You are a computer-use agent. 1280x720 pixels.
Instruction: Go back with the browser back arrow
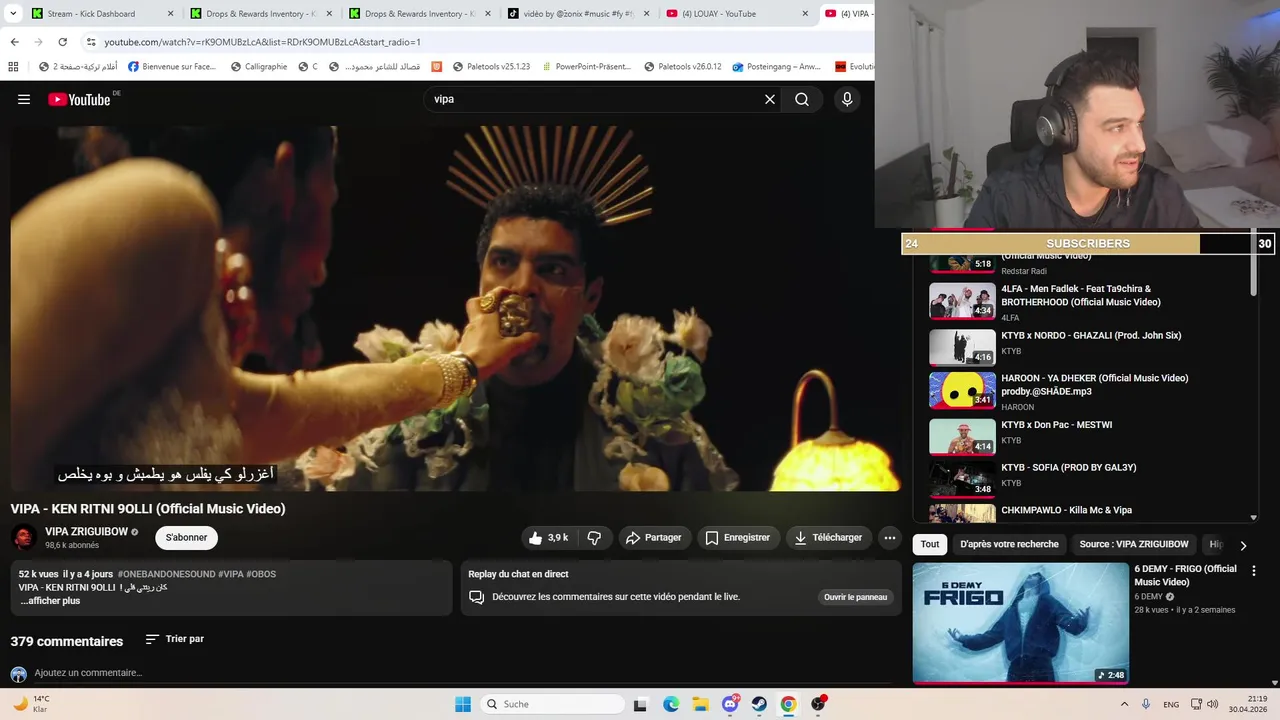click(14, 42)
